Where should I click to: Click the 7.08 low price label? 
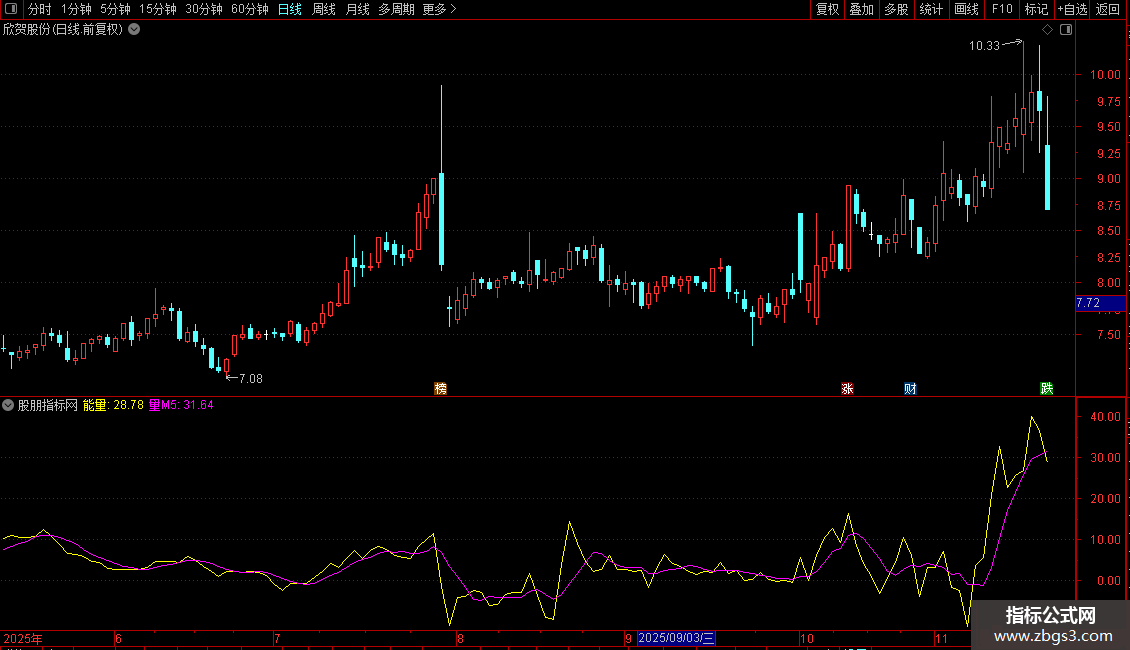point(251,378)
